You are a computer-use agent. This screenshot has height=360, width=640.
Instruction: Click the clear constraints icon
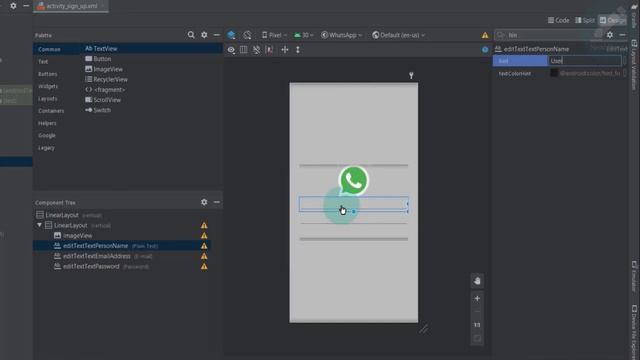[x=256, y=50]
